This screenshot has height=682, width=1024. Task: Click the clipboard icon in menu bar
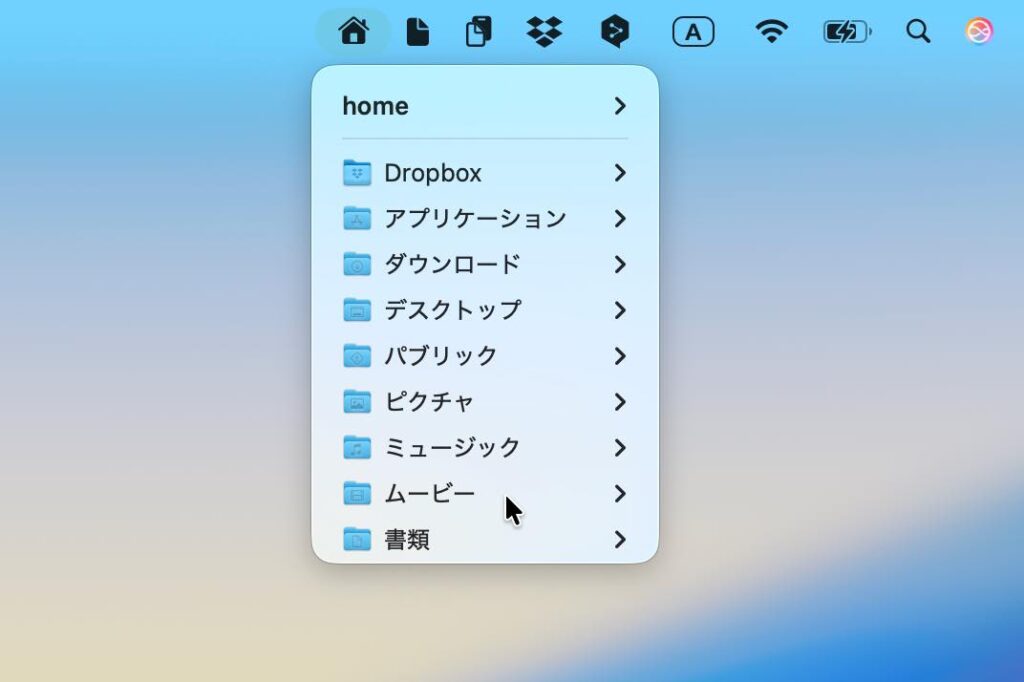479,32
